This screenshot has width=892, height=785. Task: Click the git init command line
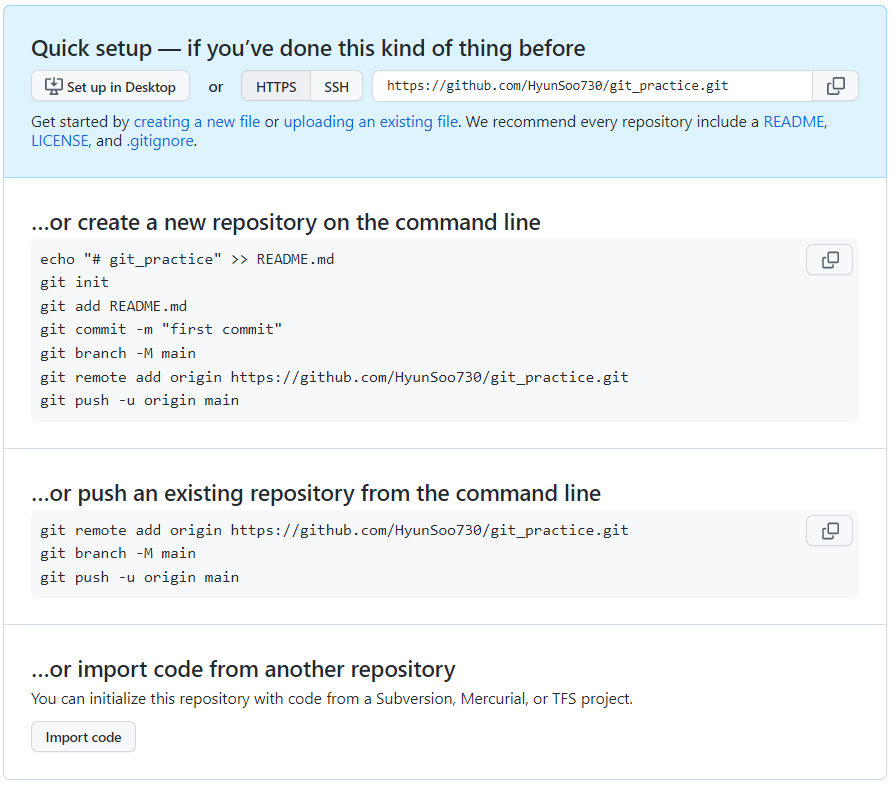[x=75, y=282]
